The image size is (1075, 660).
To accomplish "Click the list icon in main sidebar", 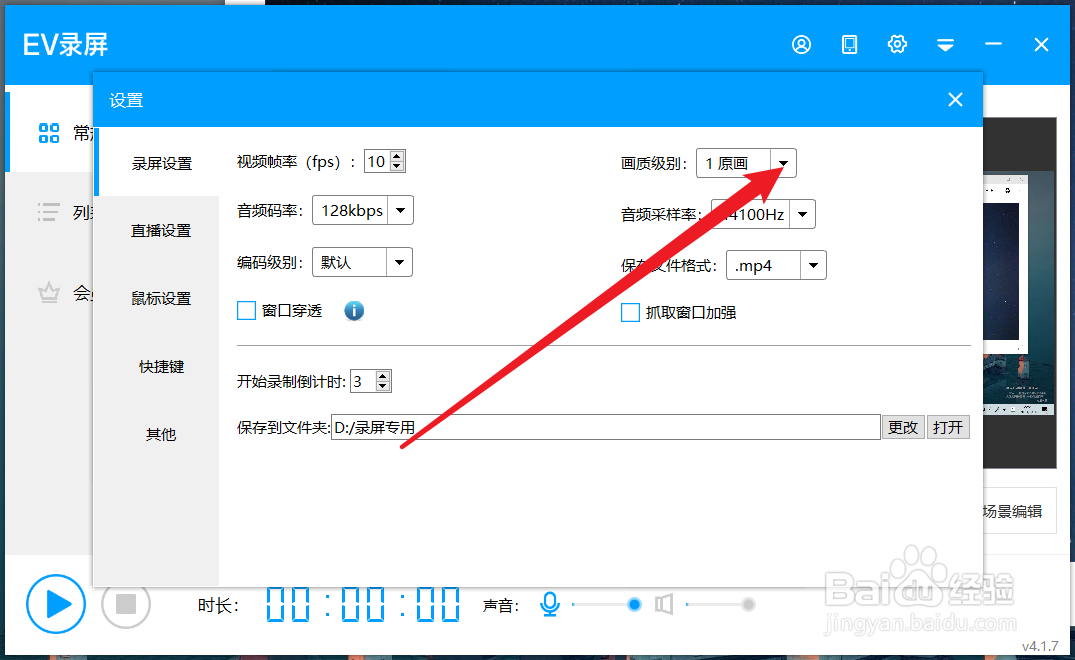I will click(x=48, y=212).
